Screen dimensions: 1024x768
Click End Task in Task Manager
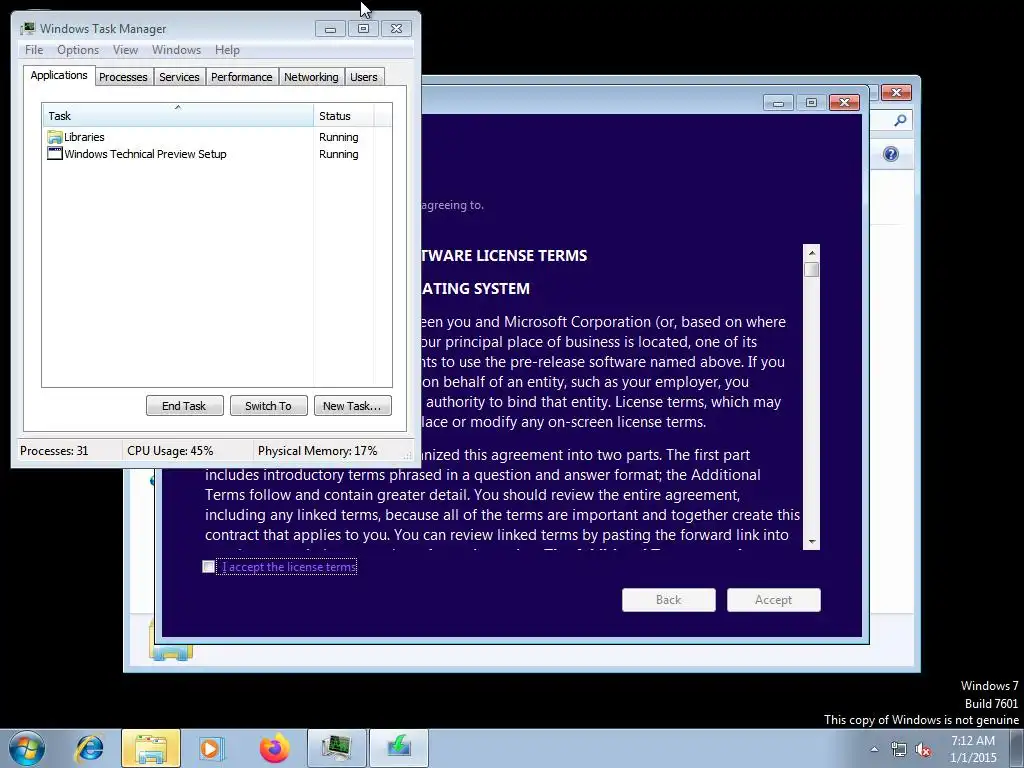[x=184, y=406]
